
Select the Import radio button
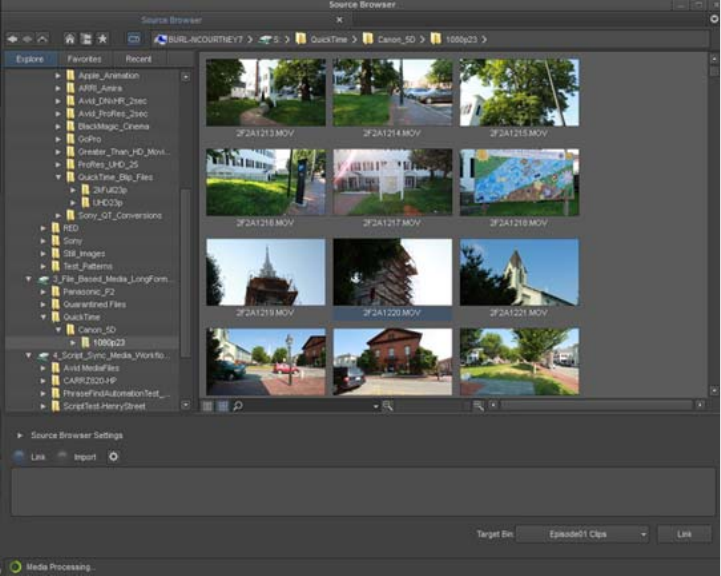62,456
